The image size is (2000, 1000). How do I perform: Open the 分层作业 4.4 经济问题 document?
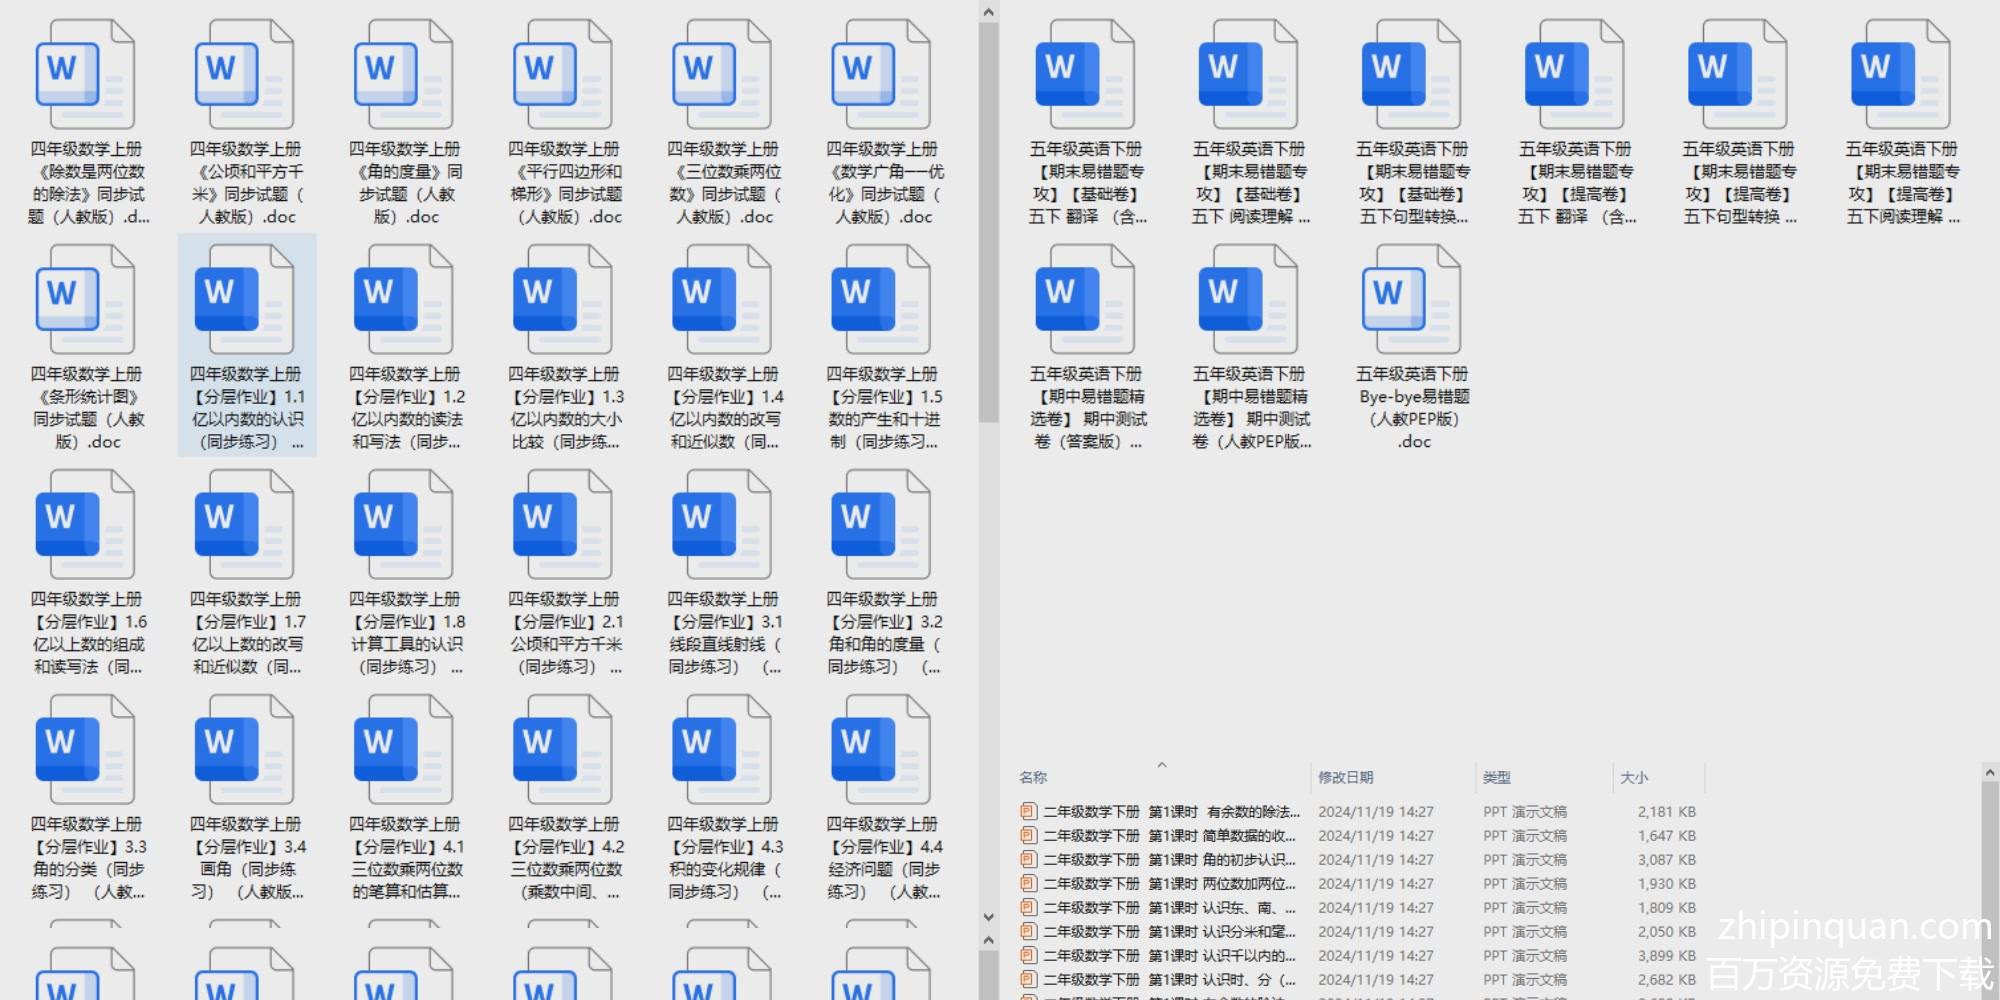click(x=882, y=751)
